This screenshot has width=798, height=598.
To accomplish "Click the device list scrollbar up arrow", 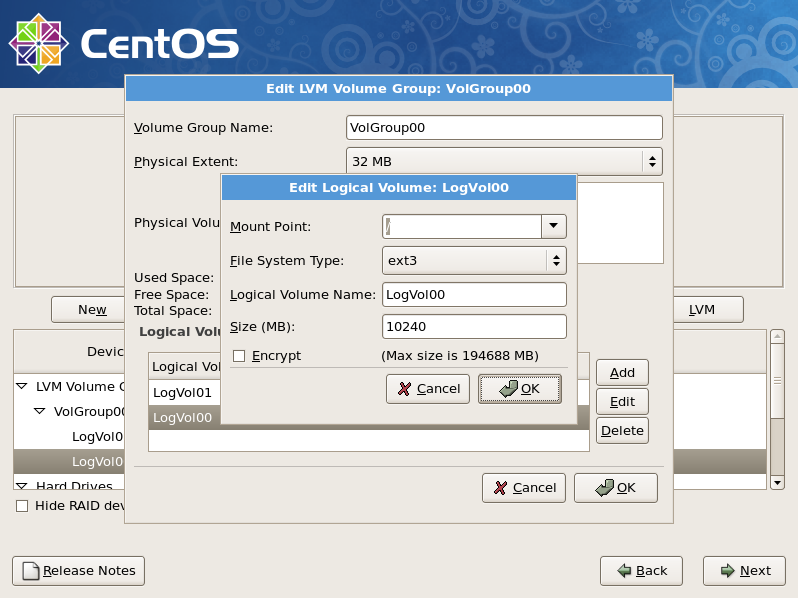I will (x=777, y=336).
